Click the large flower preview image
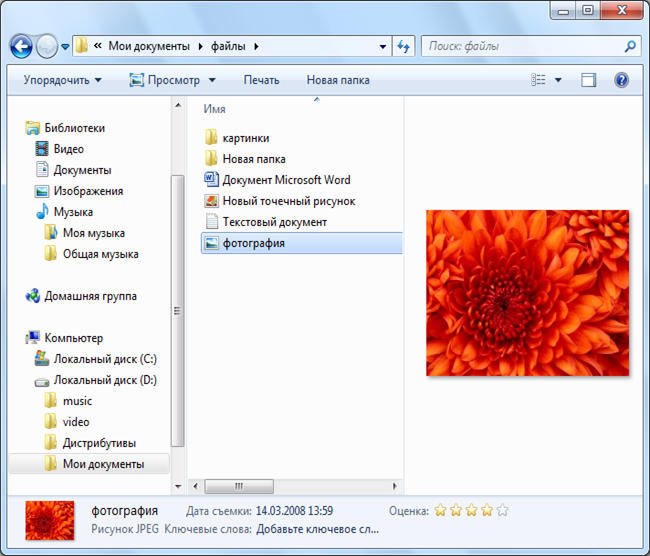The width and height of the screenshot is (650, 556). [527, 293]
